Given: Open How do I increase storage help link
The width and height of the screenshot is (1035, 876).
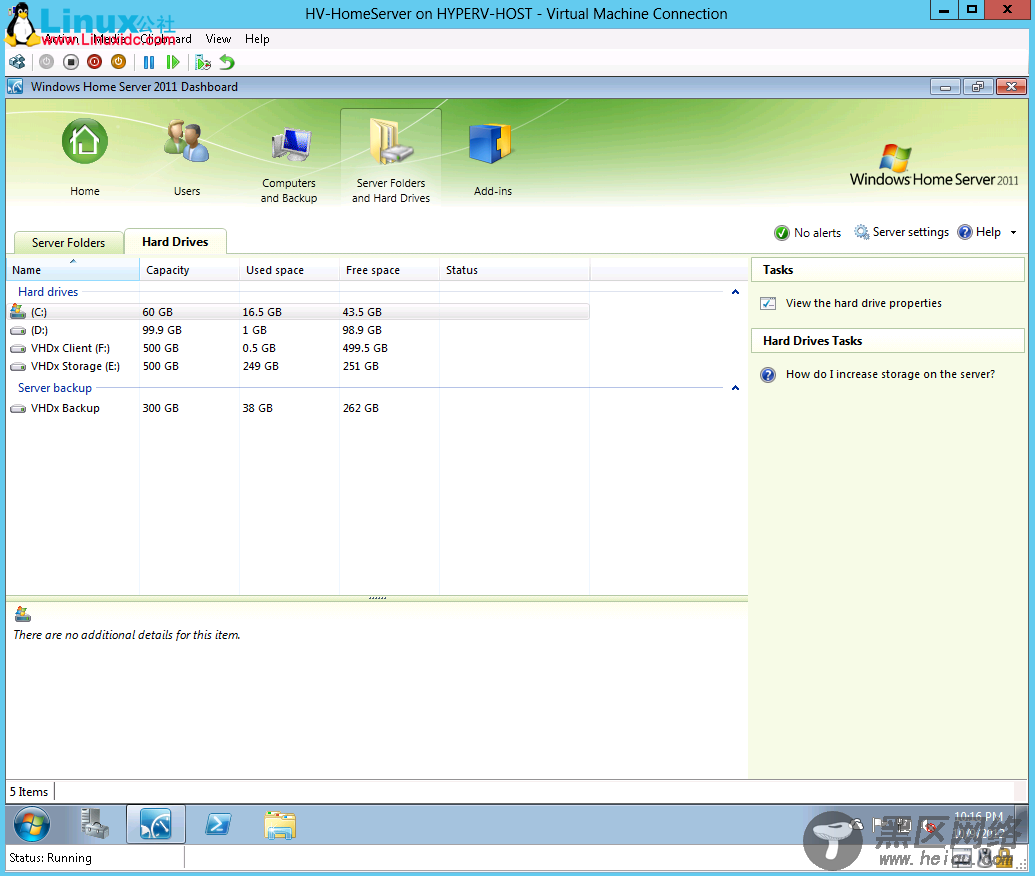Looking at the screenshot, I should point(890,374).
